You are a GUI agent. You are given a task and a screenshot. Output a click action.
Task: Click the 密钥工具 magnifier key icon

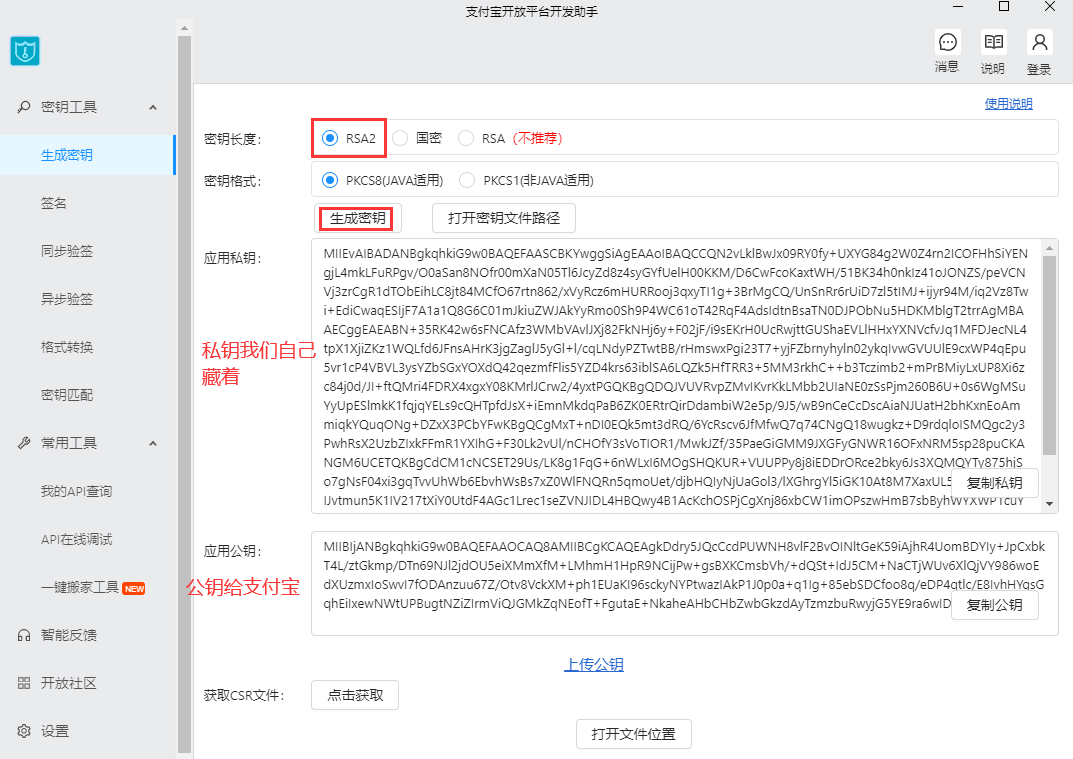(x=24, y=107)
